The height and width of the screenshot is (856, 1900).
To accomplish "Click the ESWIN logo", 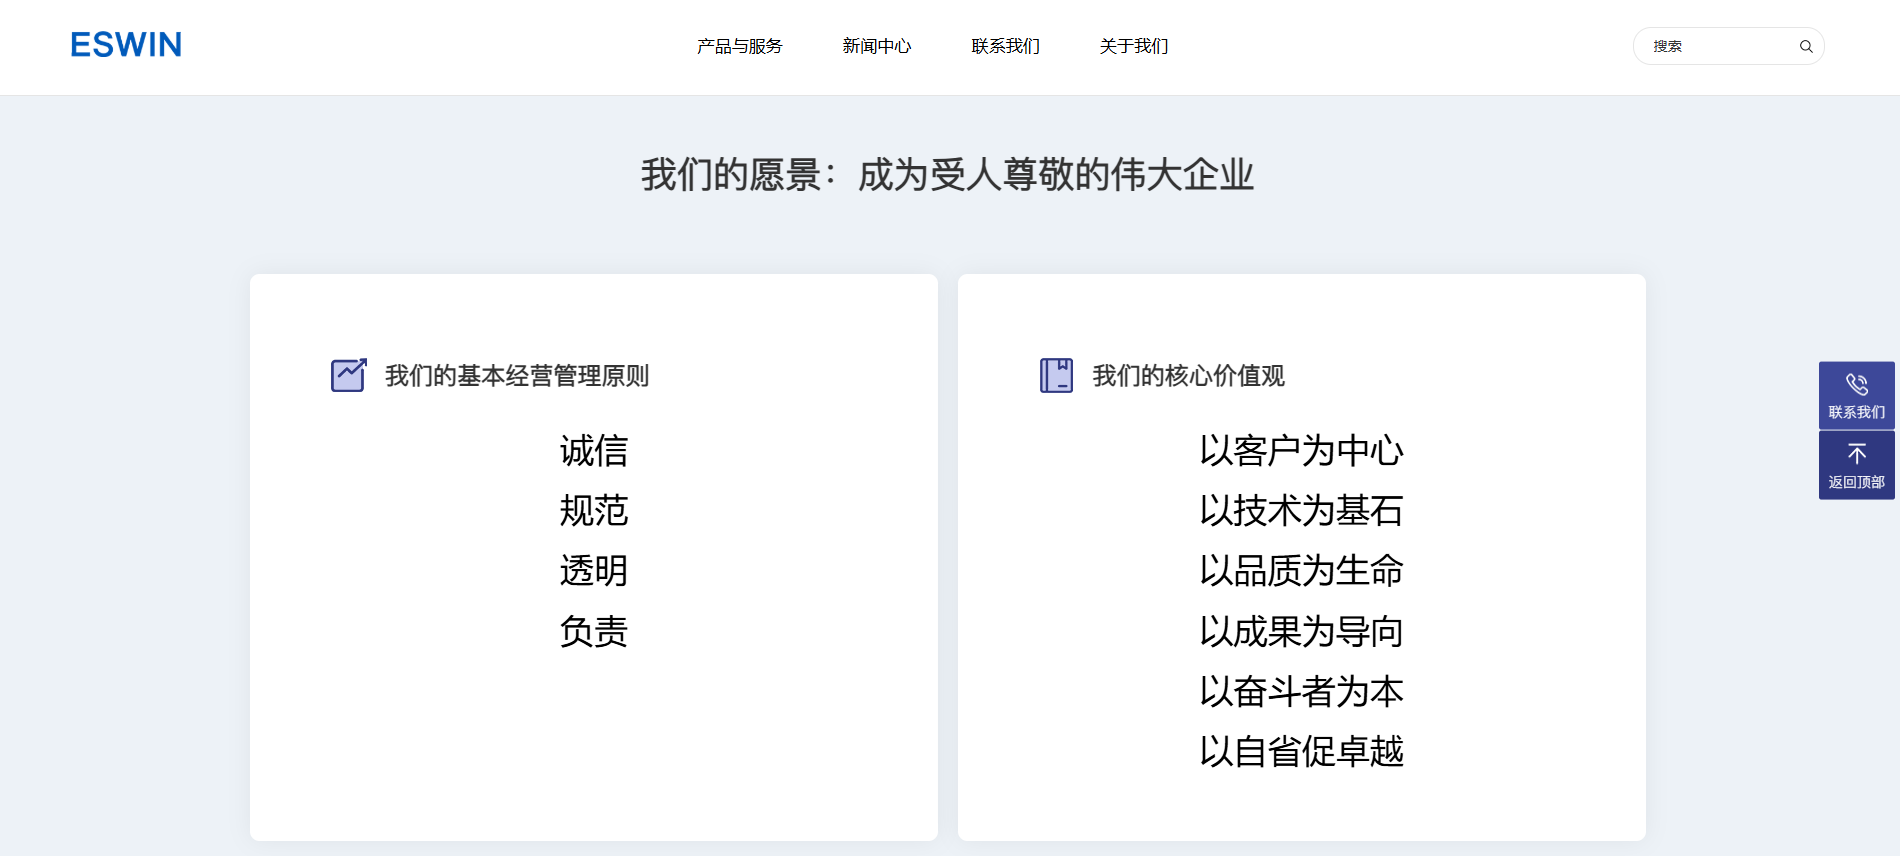I will point(126,45).
